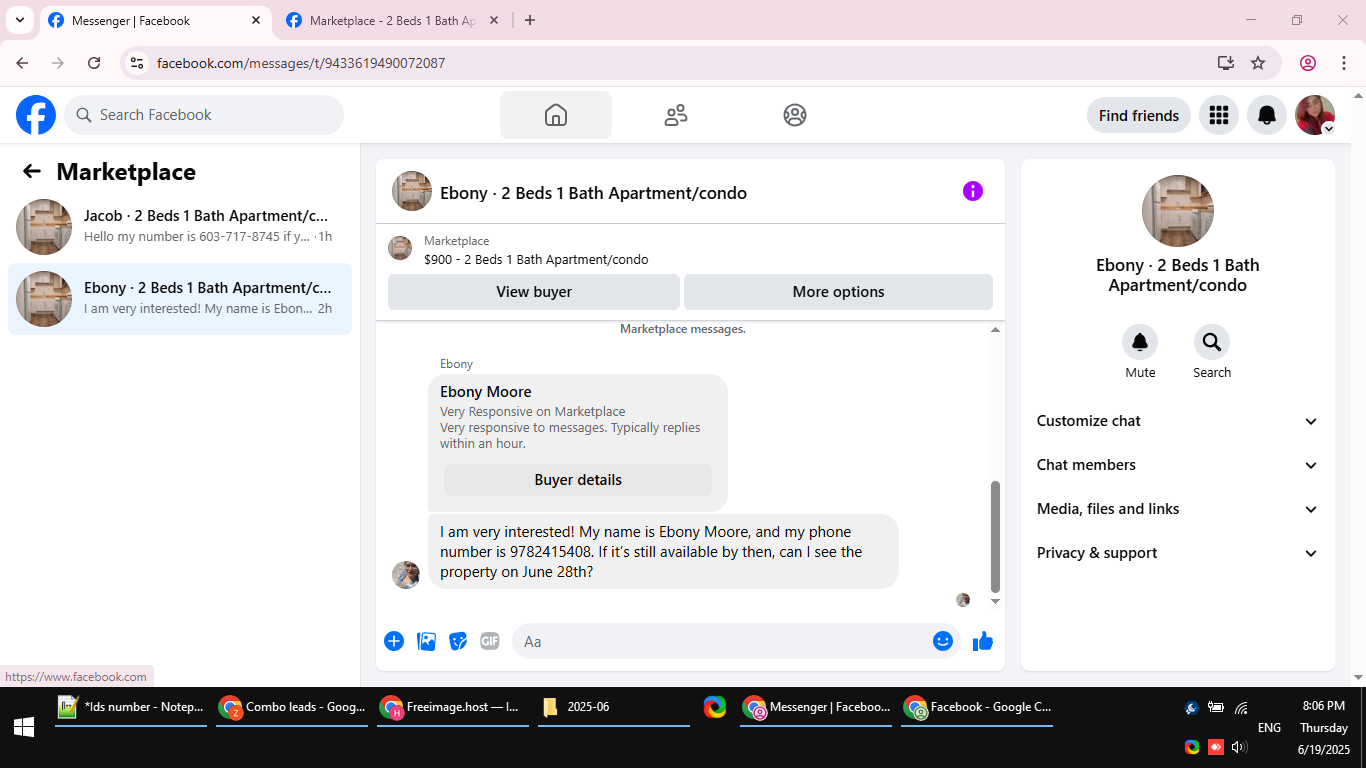The height and width of the screenshot is (768, 1366).
Task: Expand Chat members section
Action: [x=1178, y=465]
